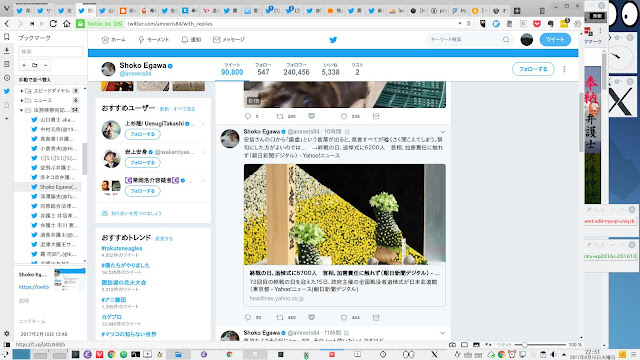Open the Notes panel icon in sidebar
The height and width of the screenshot is (360, 640).
7,64
